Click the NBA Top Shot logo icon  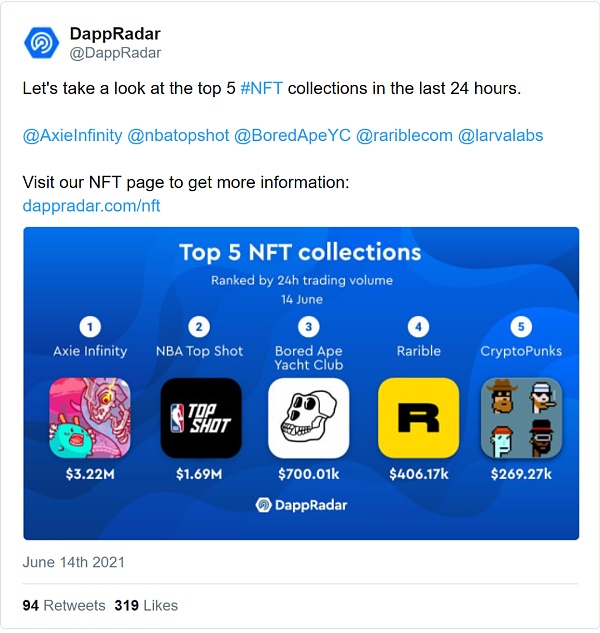click(201, 417)
